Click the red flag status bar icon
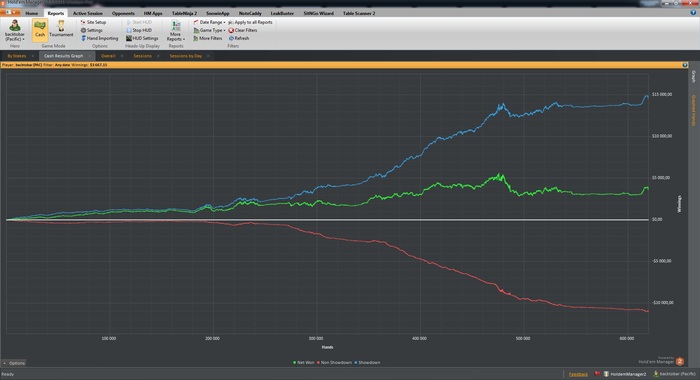700x380 pixels. pyautogui.click(x=597, y=374)
